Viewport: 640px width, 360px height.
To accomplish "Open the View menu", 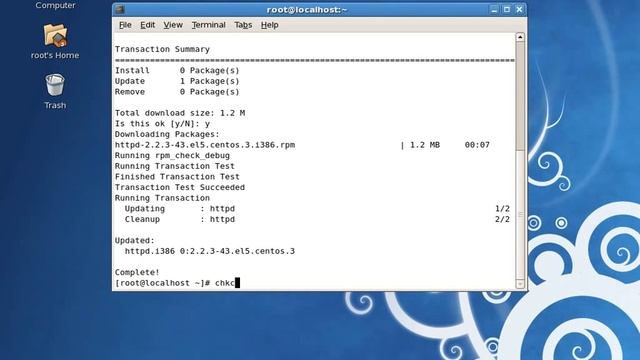I will [173, 25].
